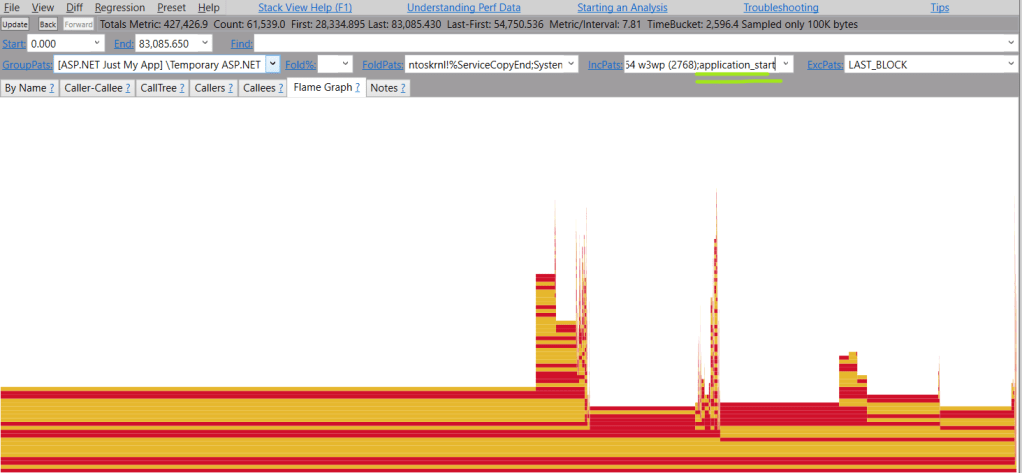Expand the IncPats dropdown arrow
The width and height of the screenshot is (1022, 473).
tap(786, 64)
